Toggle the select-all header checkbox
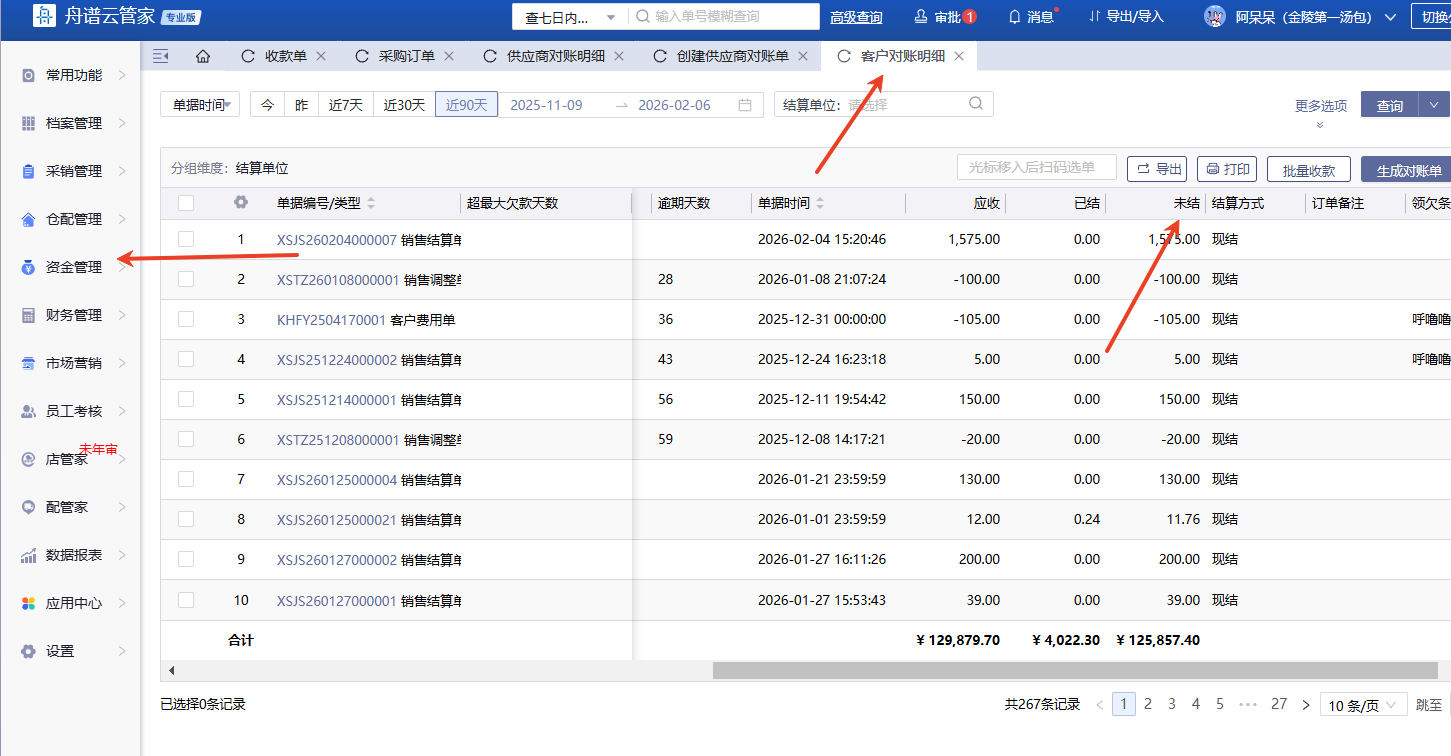The width and height of the screenshot is (1451, 756). pos(186,203)
